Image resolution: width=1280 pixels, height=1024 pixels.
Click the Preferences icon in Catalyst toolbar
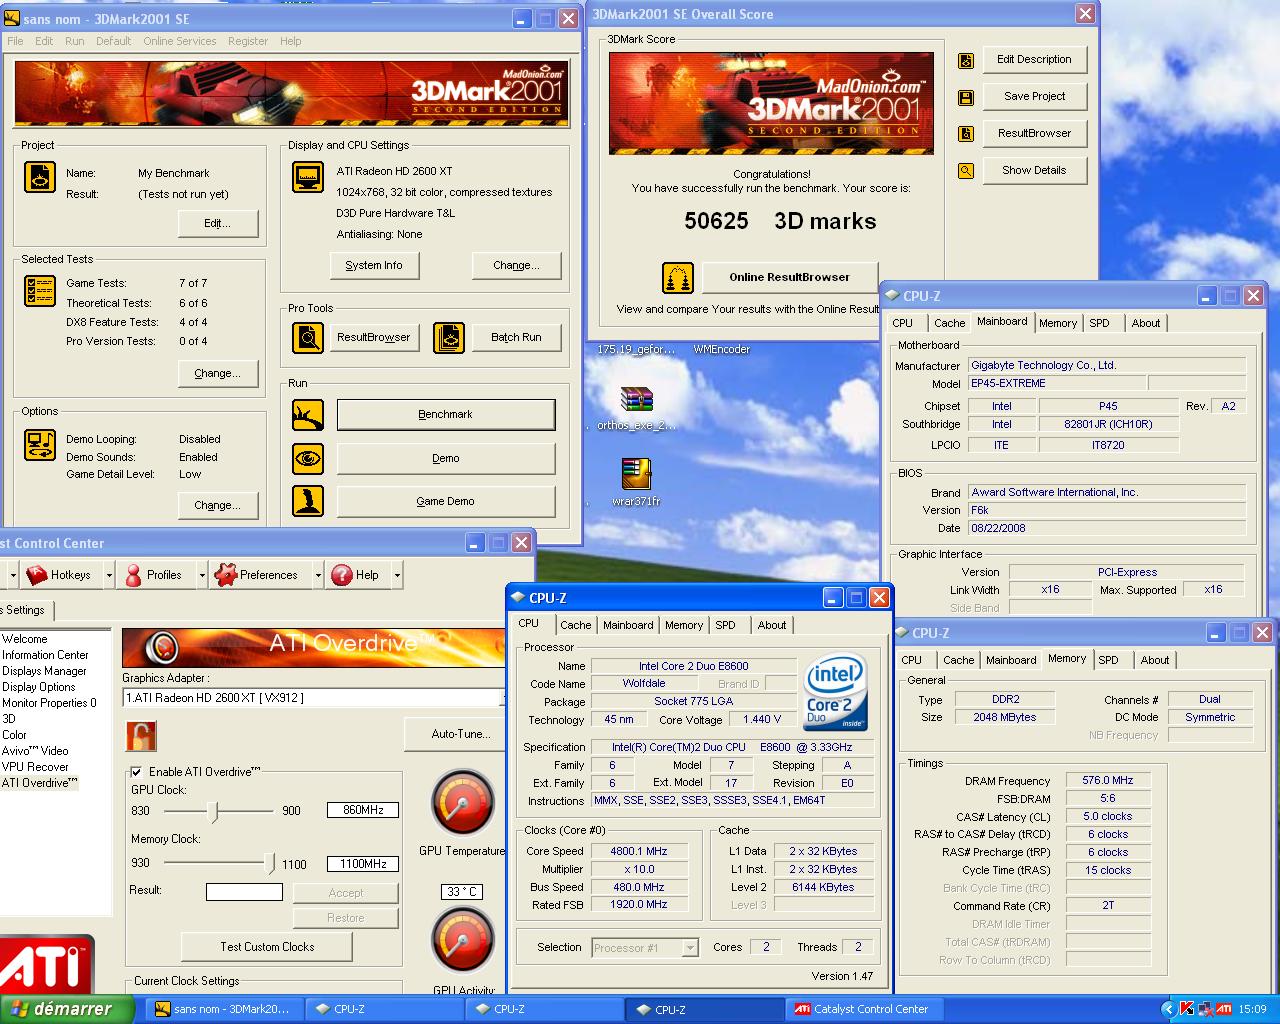225,574
